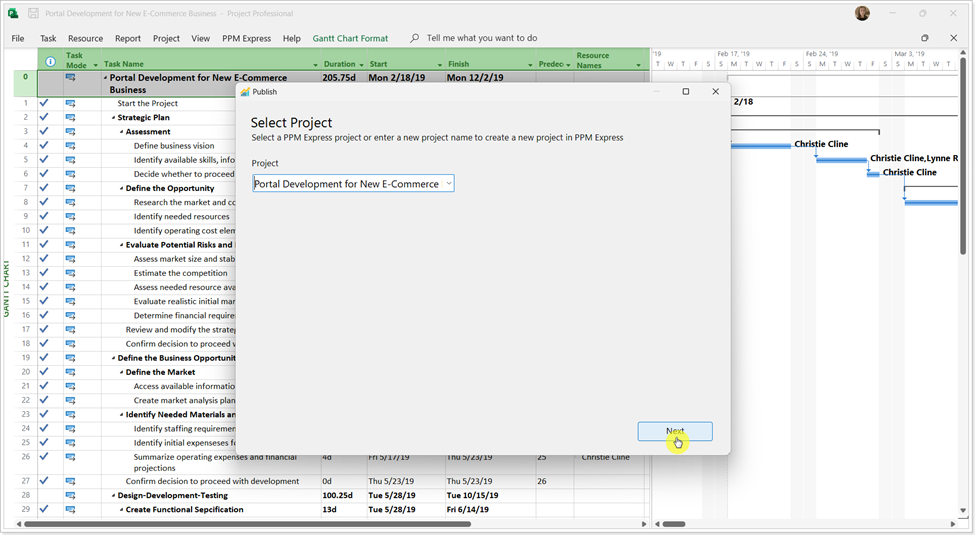Viewport: 975px width, 535px height.
Task: Click the 2/18 milestone label in Gantt
Action: click(x=743, y=101)
